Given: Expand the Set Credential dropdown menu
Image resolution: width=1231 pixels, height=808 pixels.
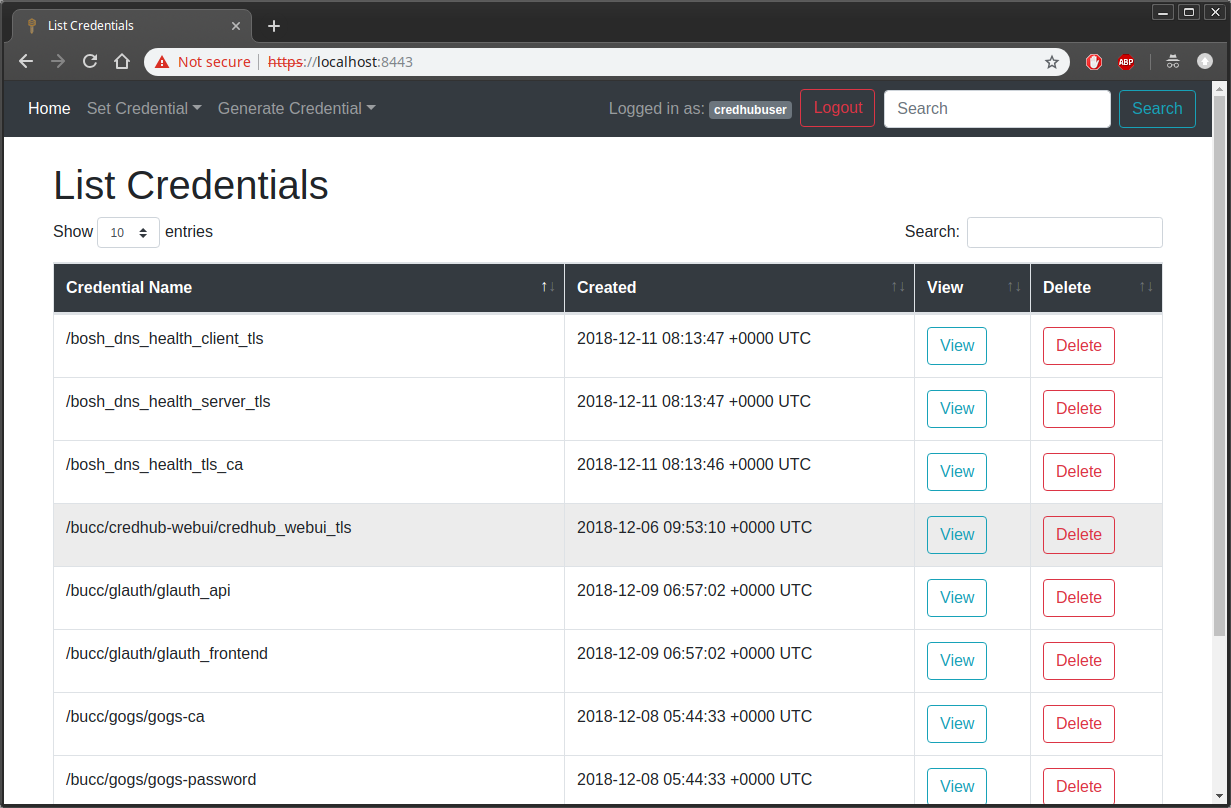Looking at the screenshot, I should click(144, 109).
